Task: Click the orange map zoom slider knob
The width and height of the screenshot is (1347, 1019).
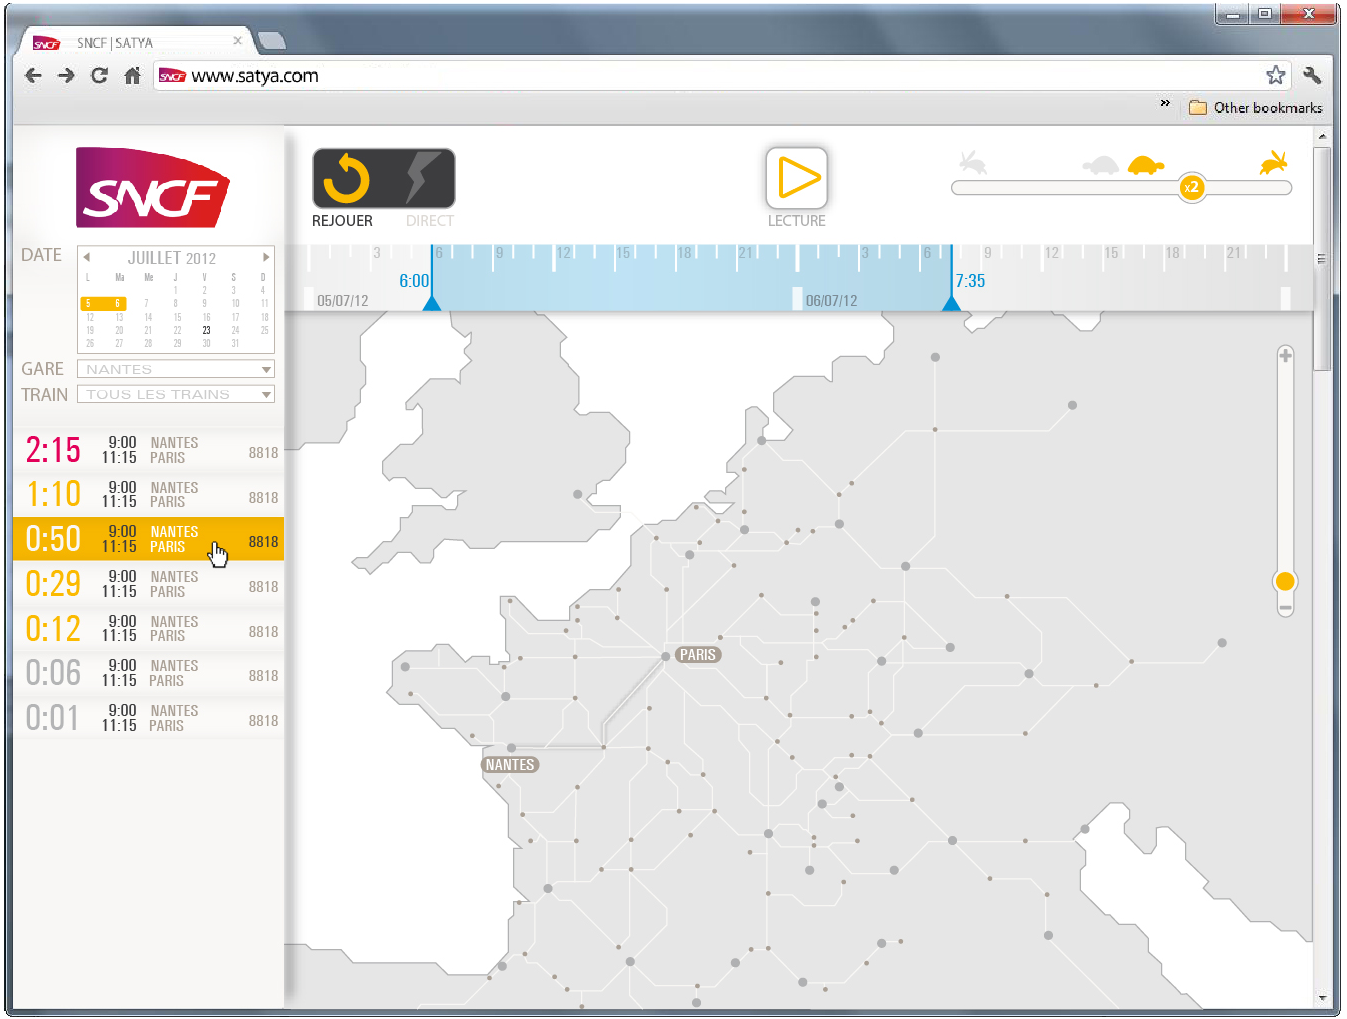Action: 1285,581
